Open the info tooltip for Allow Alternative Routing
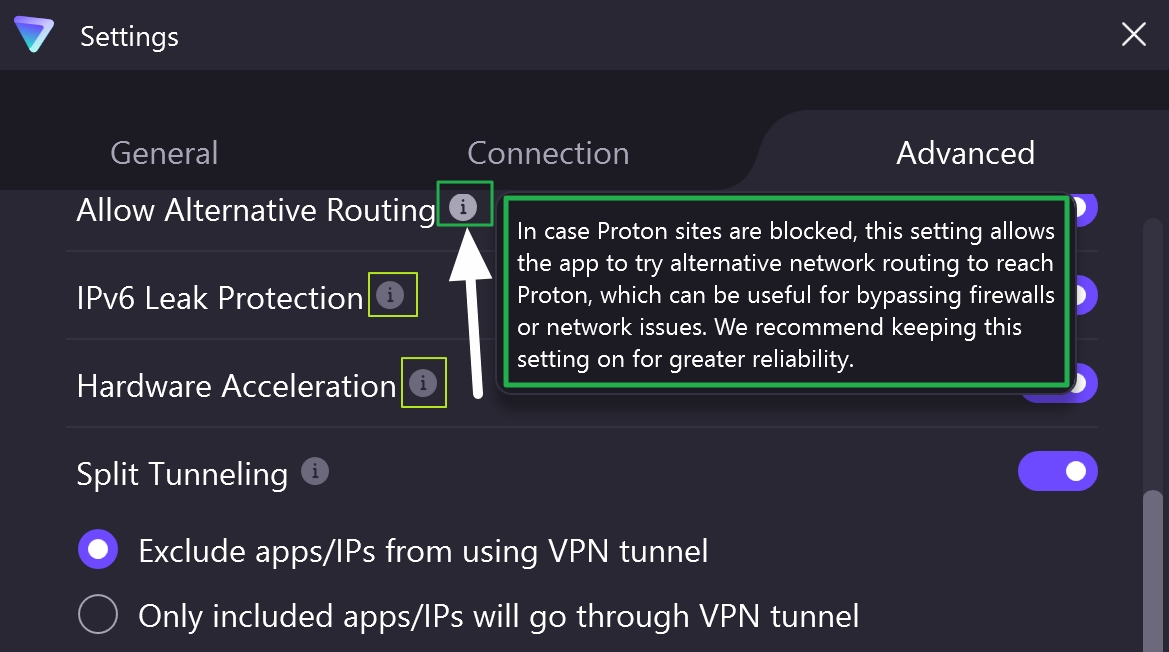Screen dimensions: 1169x652 (464, 205)
